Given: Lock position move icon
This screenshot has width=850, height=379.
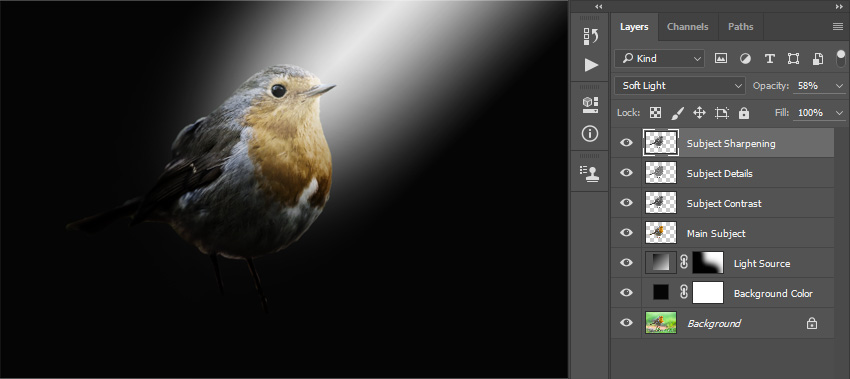Looking at the screenshot, I should pos(699,113).
